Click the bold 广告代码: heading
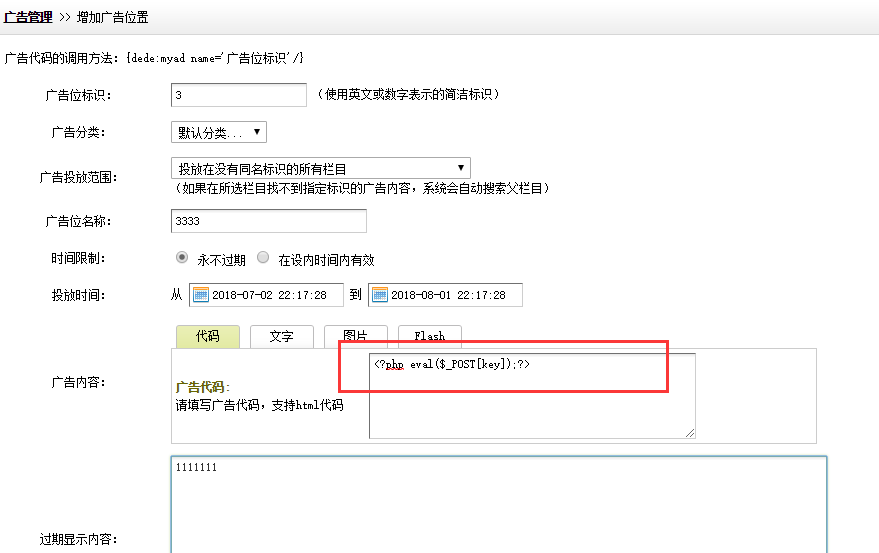 point(203,387)
